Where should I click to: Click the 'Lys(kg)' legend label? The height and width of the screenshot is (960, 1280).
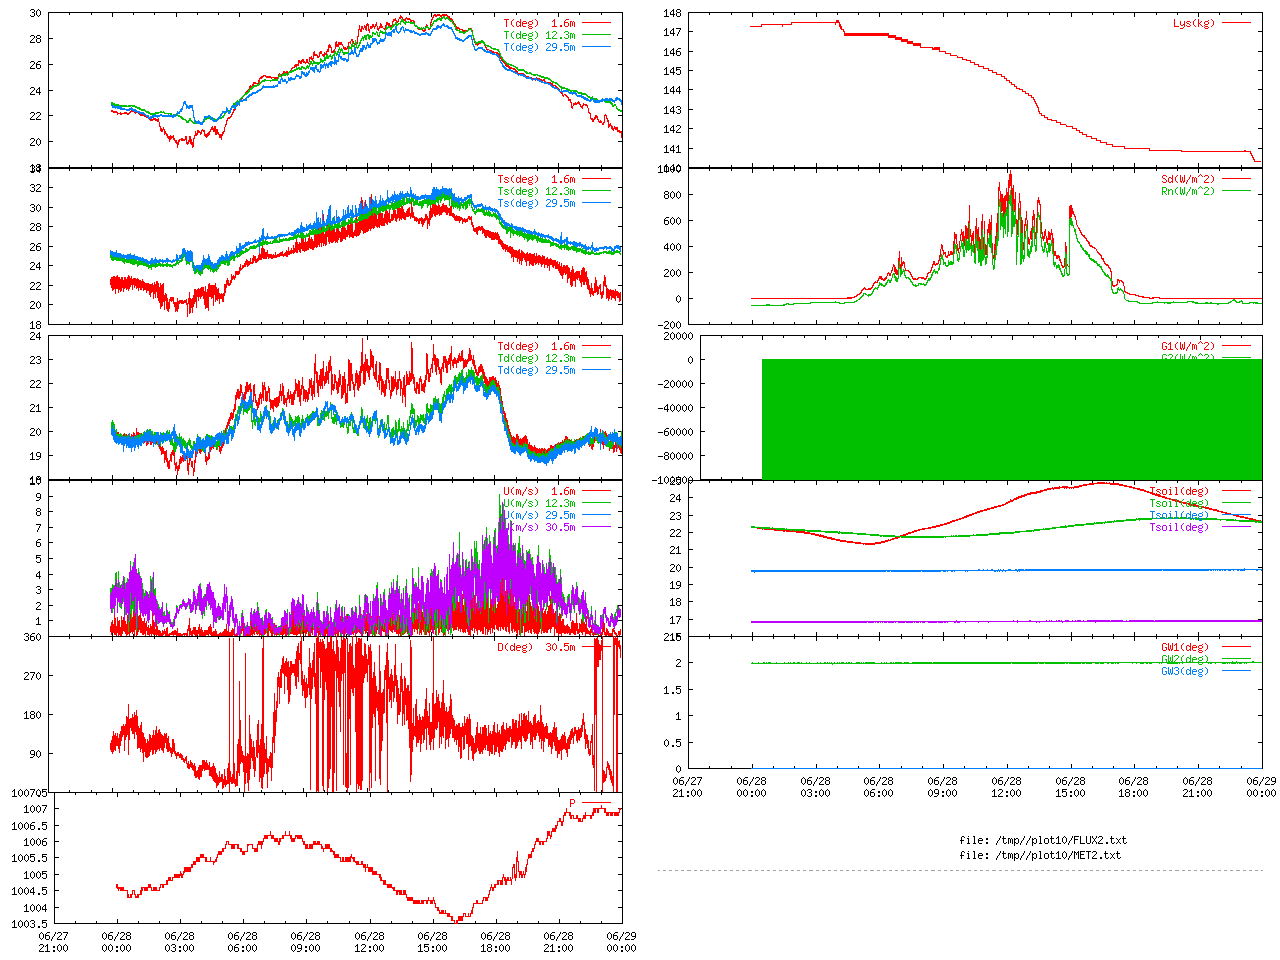click(1194, 23)
